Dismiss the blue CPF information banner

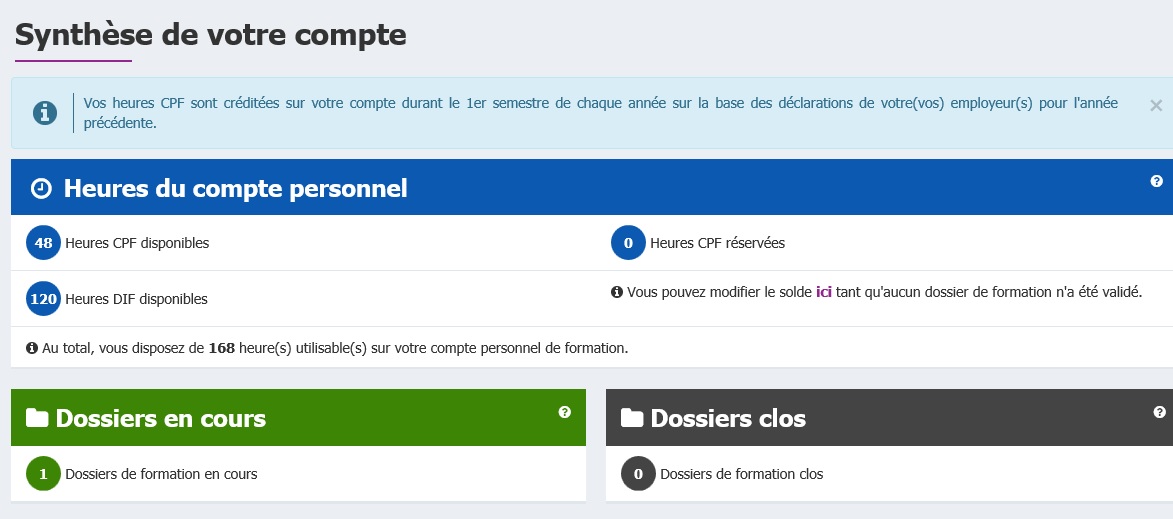tap(1155, 106)
